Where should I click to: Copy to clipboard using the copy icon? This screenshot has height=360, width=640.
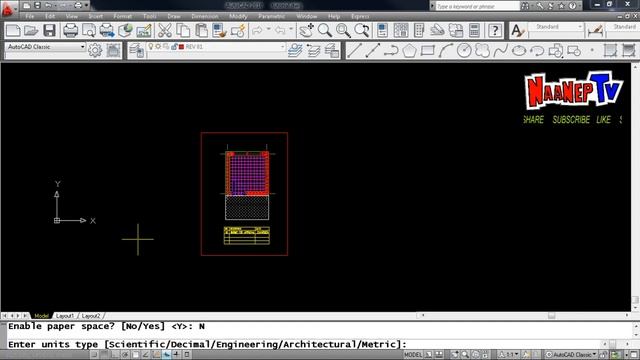click(183, 31)
